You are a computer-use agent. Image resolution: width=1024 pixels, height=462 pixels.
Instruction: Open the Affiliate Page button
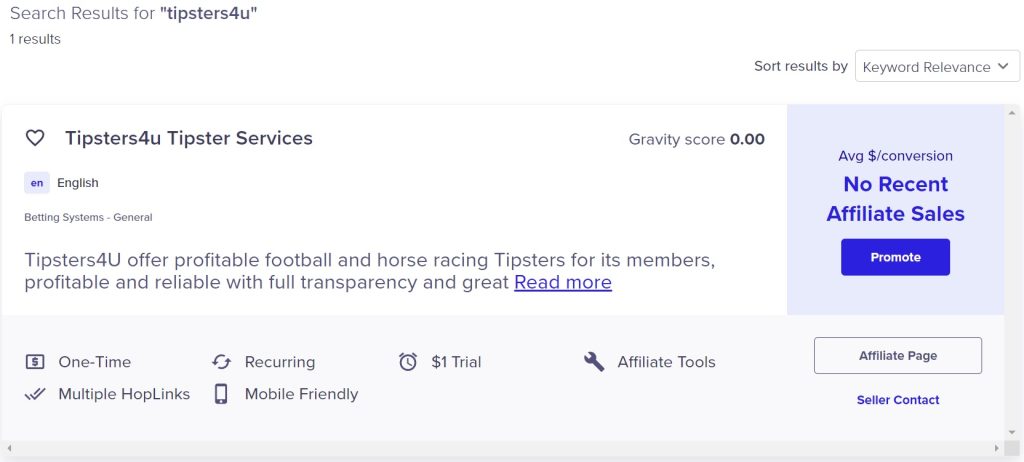click(898, 355)
